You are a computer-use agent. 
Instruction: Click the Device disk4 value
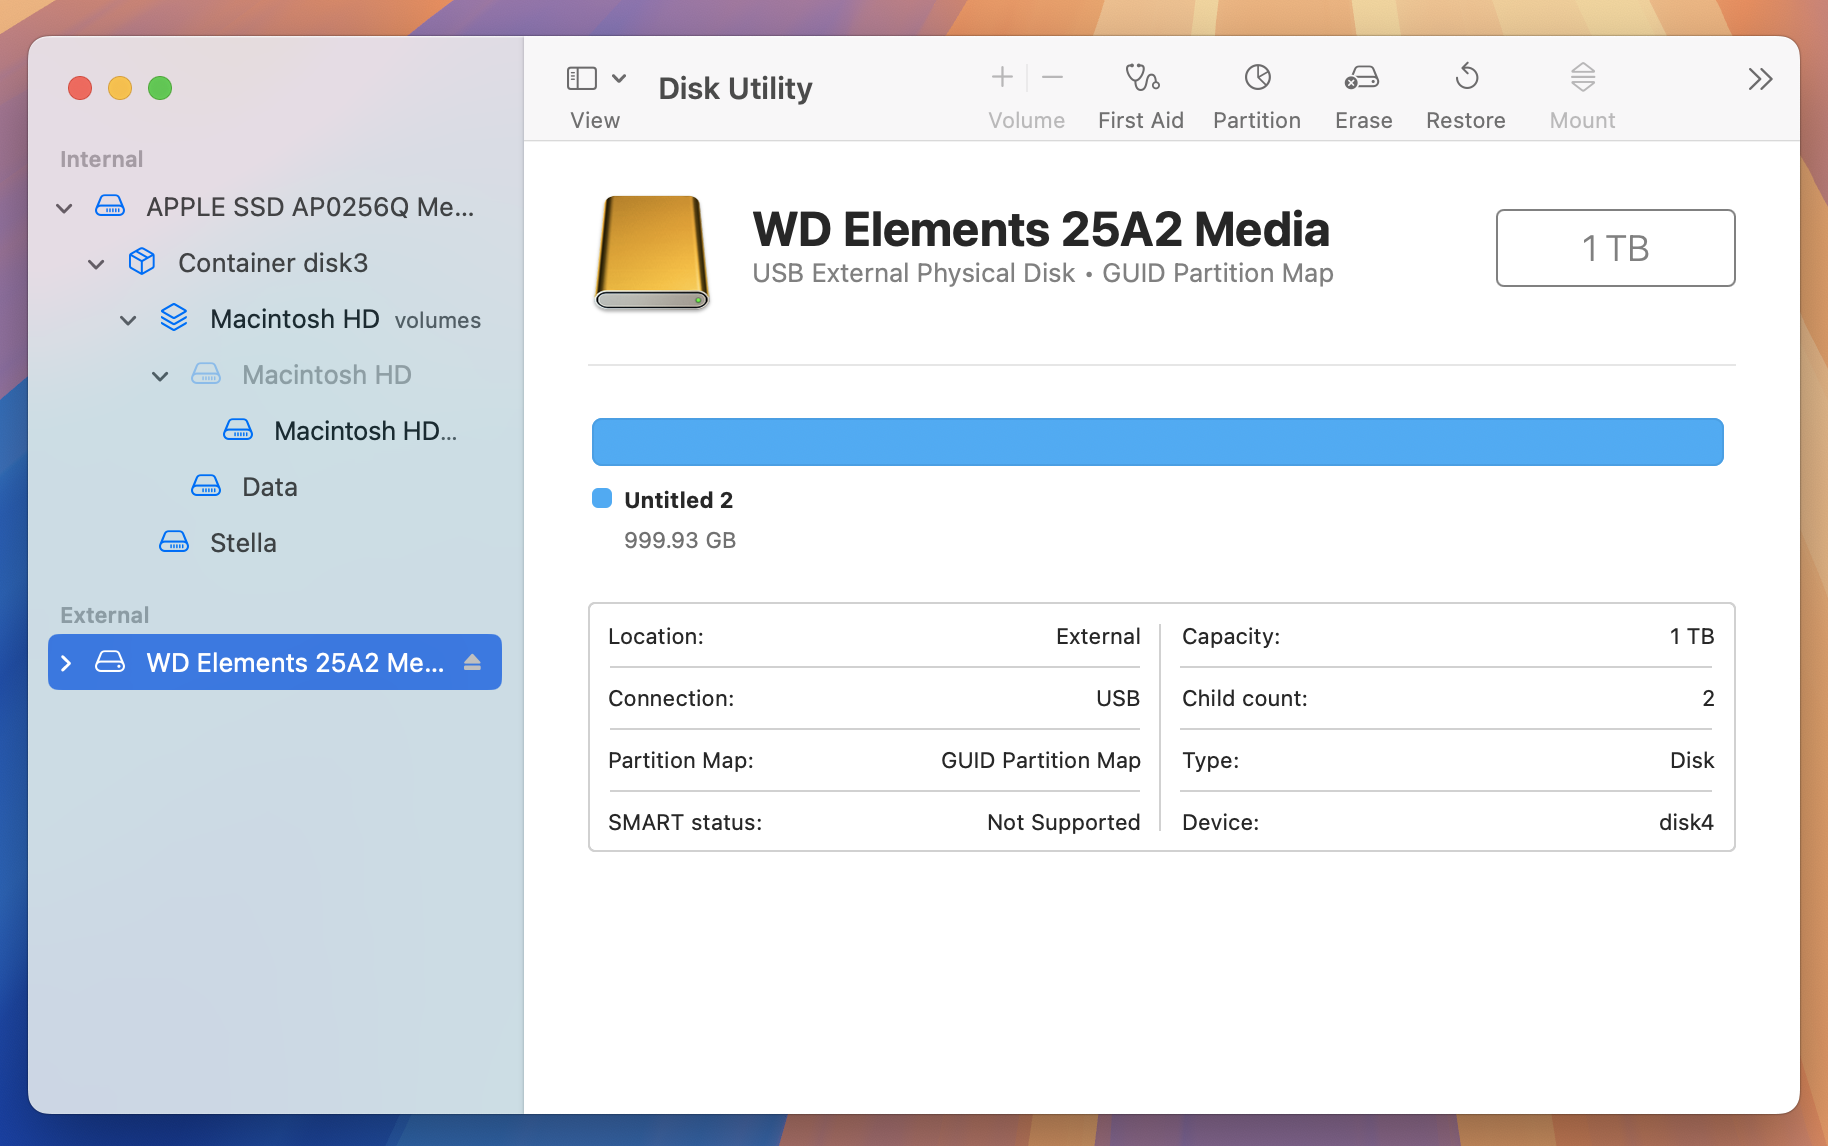[x=1686, y=822]
